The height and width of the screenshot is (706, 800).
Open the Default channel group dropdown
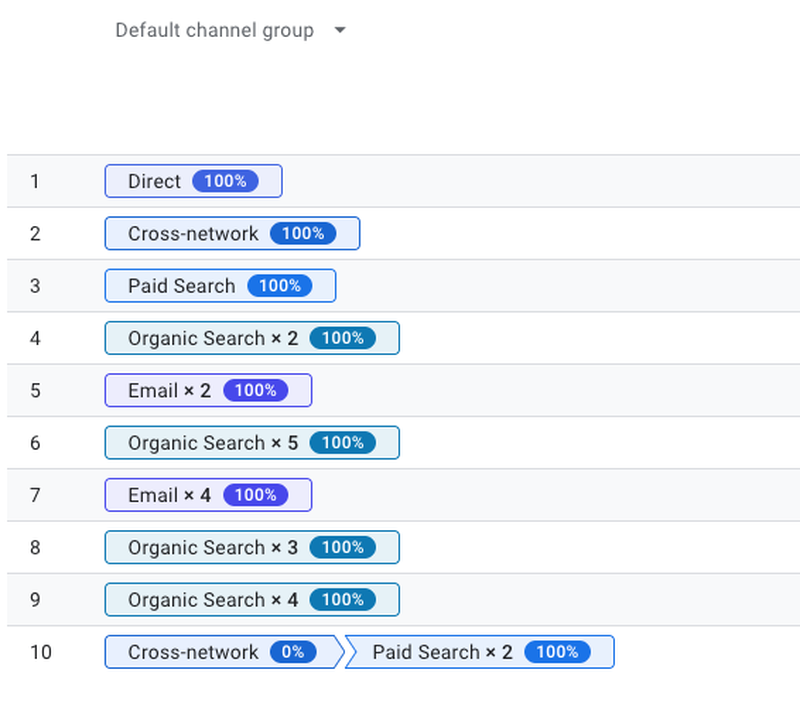tap(231, 30)
